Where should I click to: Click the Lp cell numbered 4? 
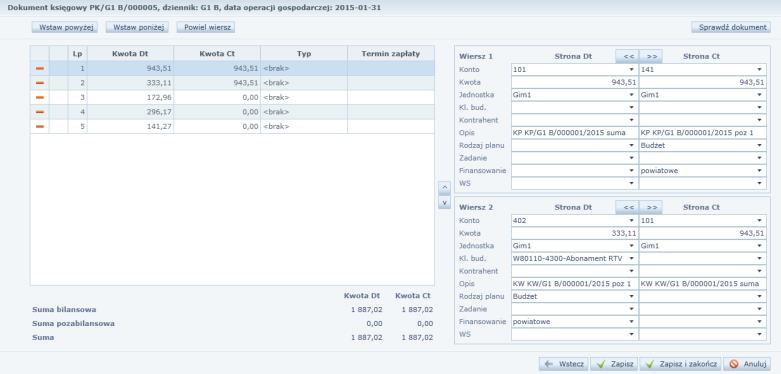(77, 112)
